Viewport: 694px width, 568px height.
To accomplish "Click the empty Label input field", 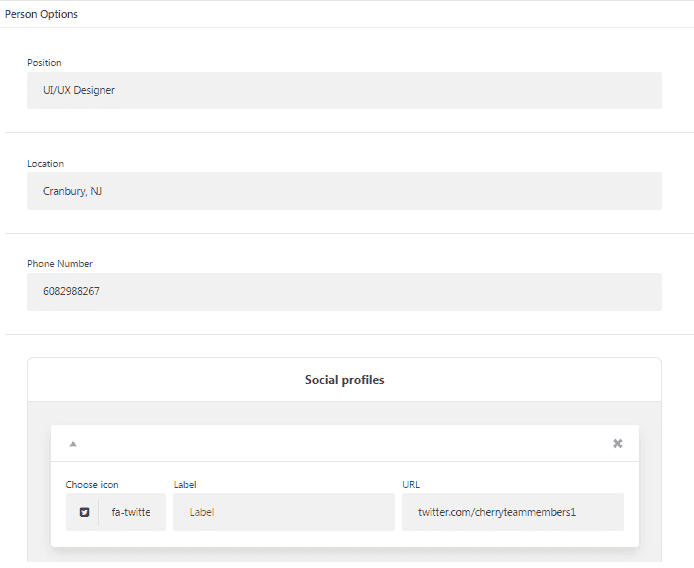I will (284, 512).
